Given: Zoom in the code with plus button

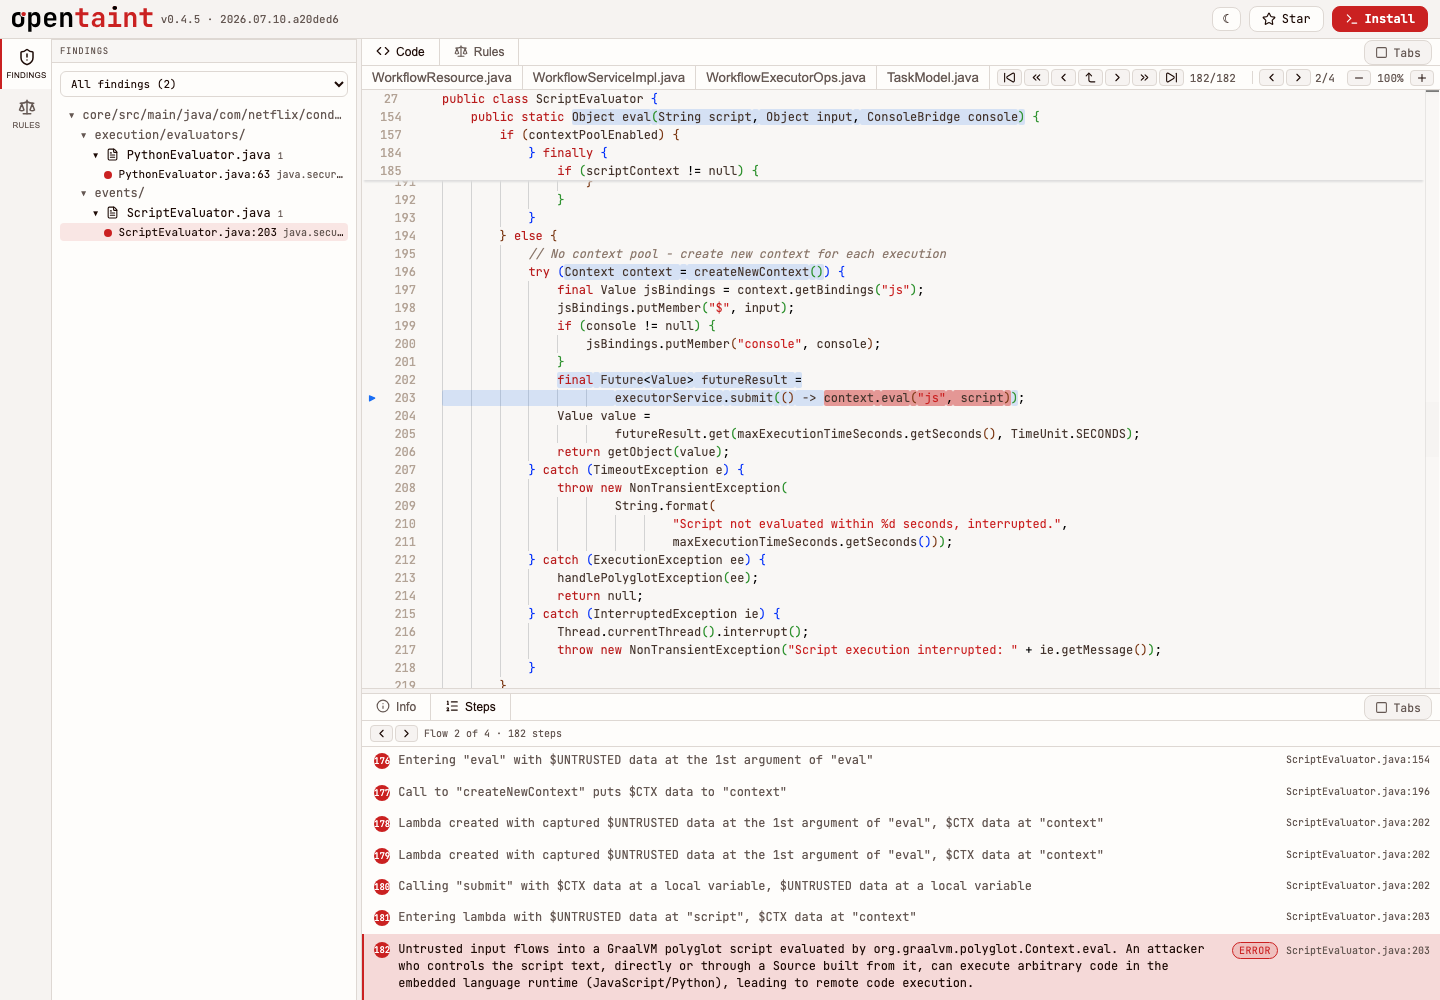Looking at the screenshot, I should (1422, 77).
